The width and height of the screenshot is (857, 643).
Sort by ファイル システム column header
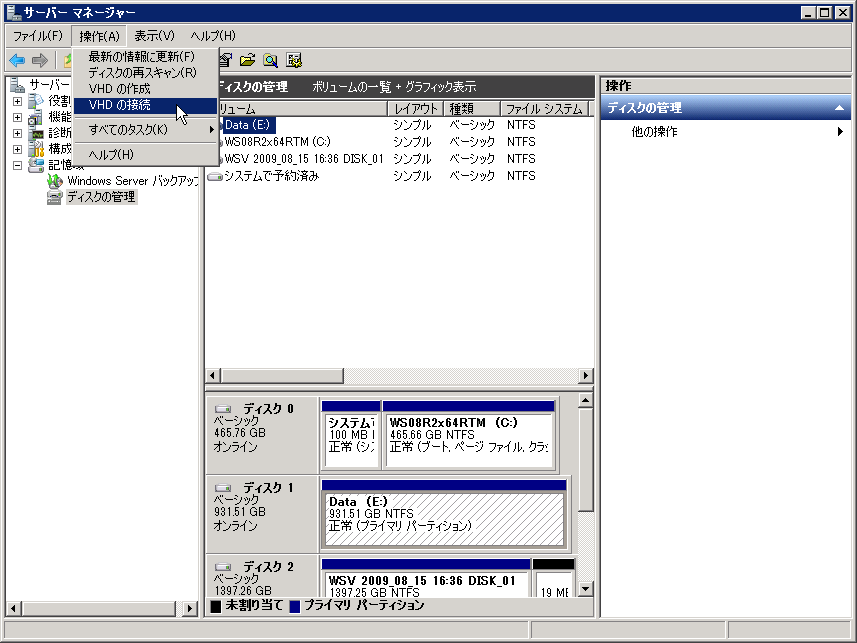543,109
